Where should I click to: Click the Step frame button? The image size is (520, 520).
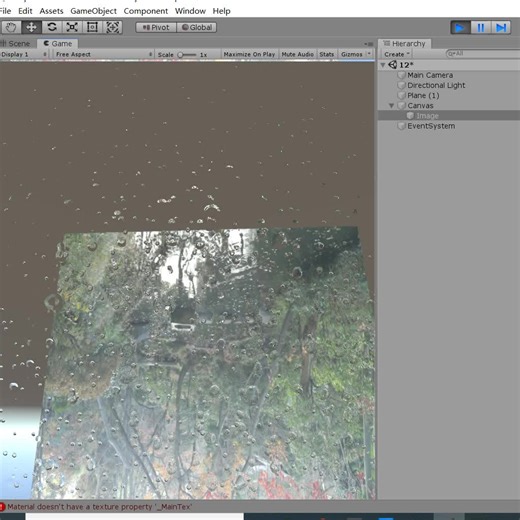(501, 27)
